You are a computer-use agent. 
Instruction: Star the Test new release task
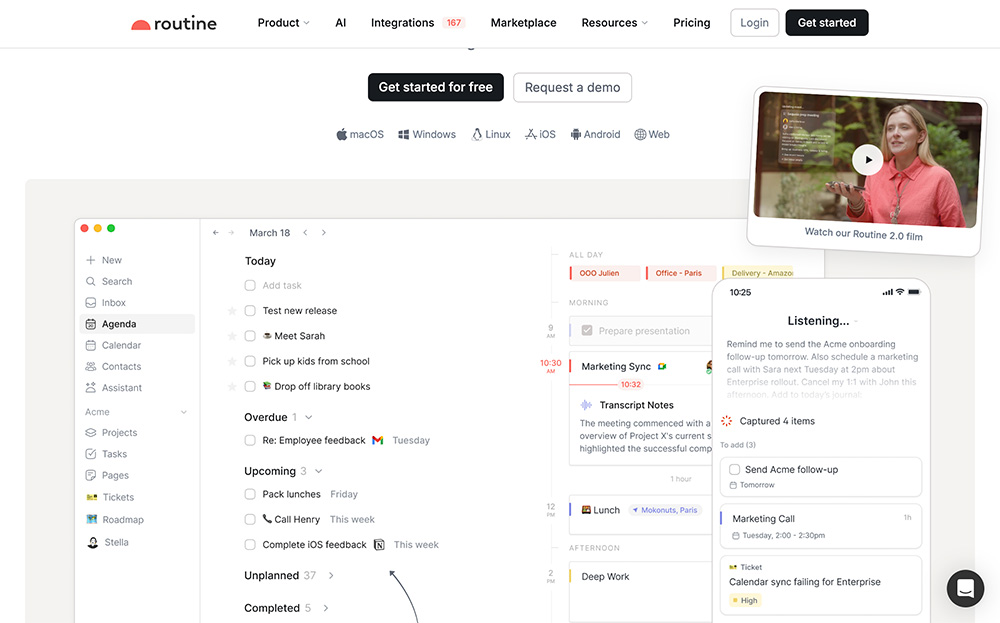point(232,311)
